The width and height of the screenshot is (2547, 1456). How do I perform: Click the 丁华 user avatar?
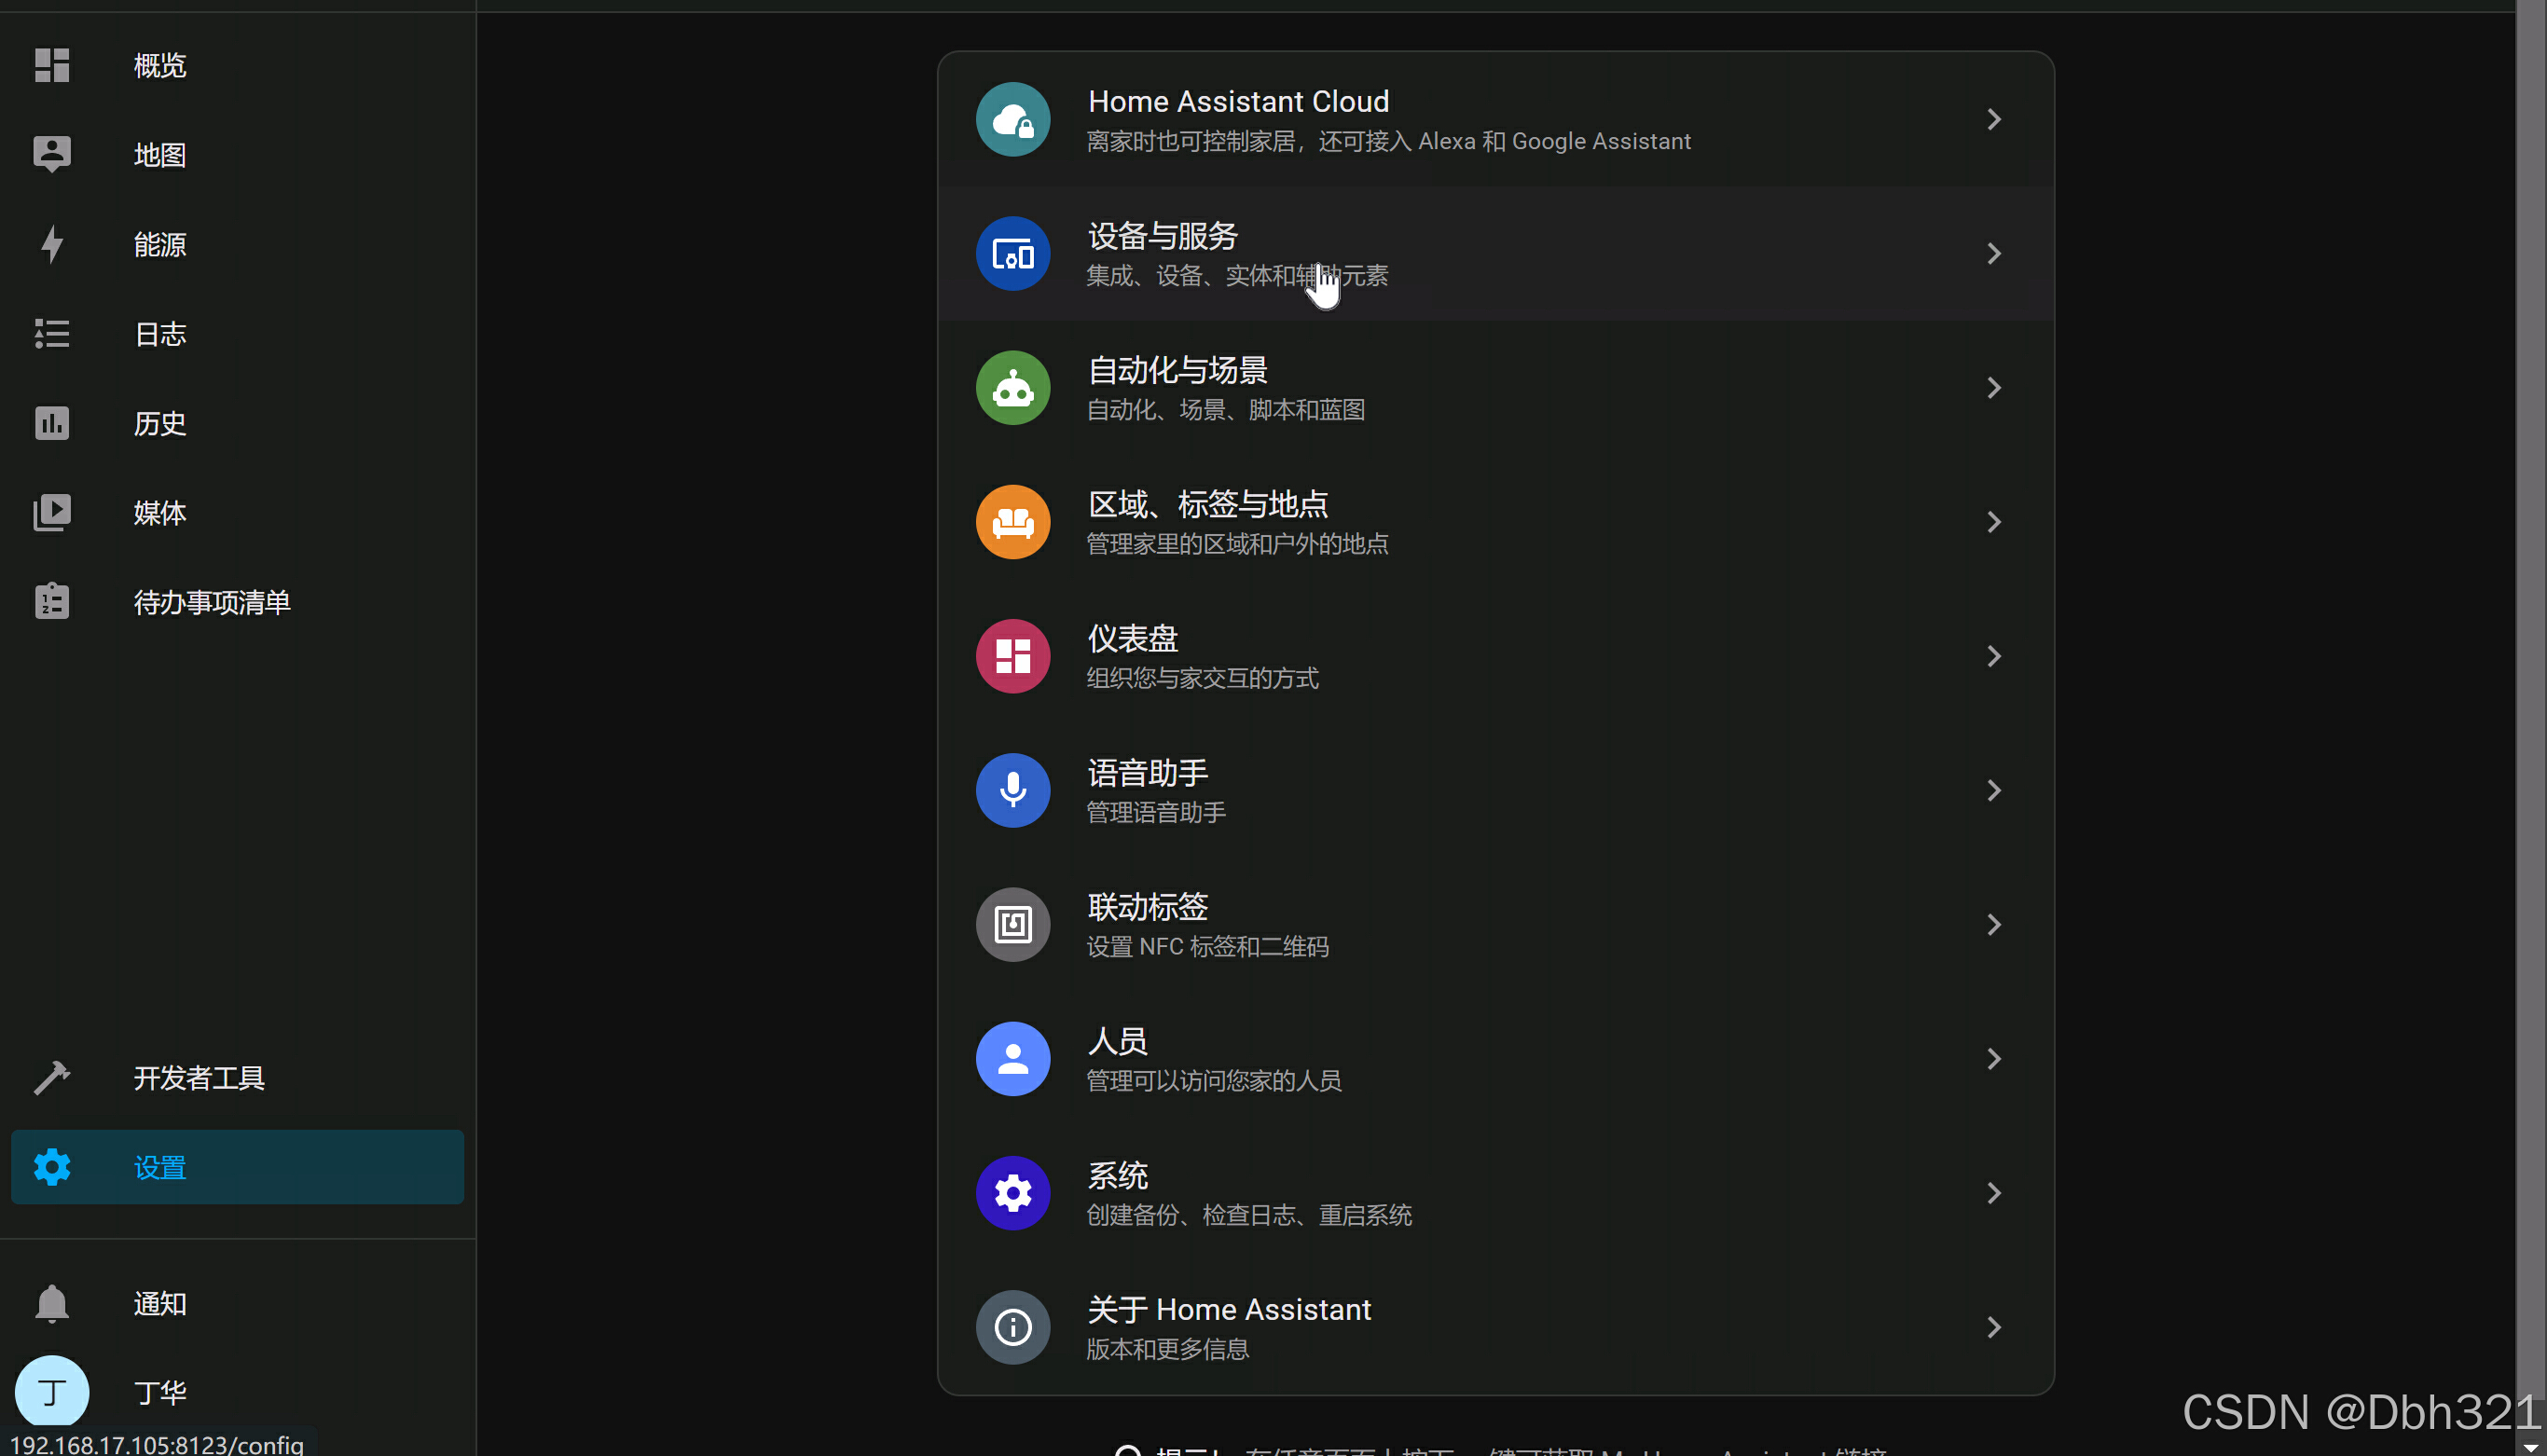click(x=52, y=1392)
